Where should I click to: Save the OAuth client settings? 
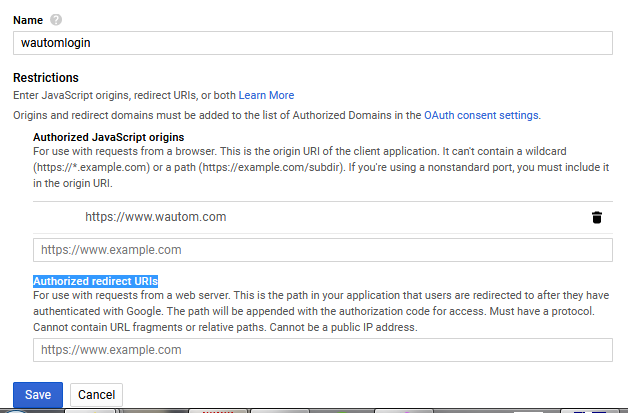[x=38, y=394]
